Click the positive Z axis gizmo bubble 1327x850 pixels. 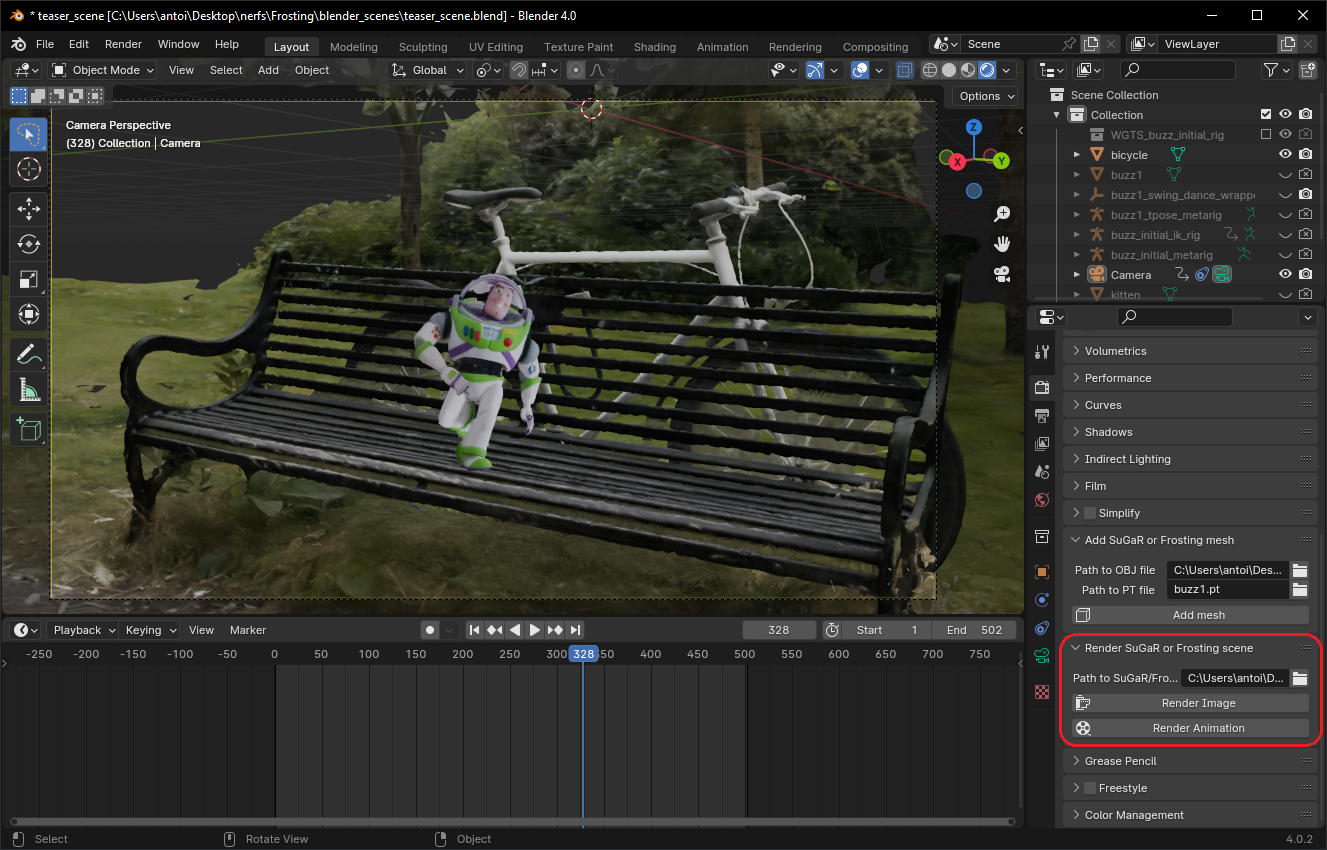coord(973,128)
